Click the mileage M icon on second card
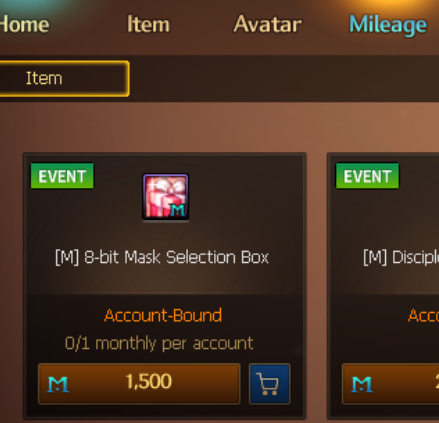Viewport: 439px width, 423px height. (362, 384)
